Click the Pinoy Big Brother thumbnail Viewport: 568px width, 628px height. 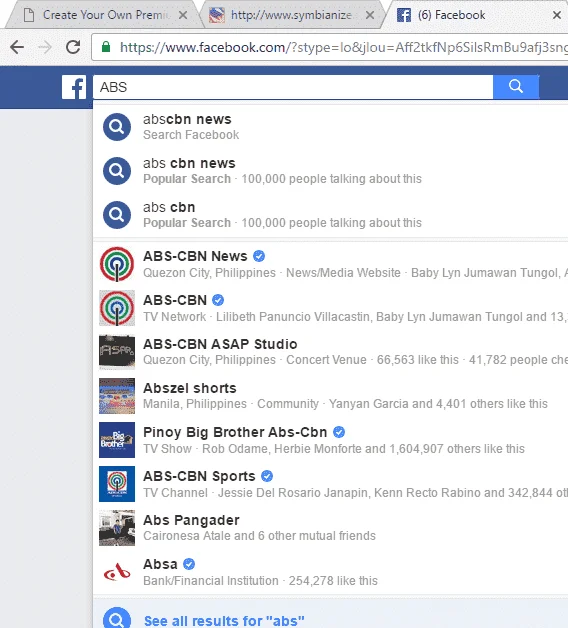(x=117, y=440)
